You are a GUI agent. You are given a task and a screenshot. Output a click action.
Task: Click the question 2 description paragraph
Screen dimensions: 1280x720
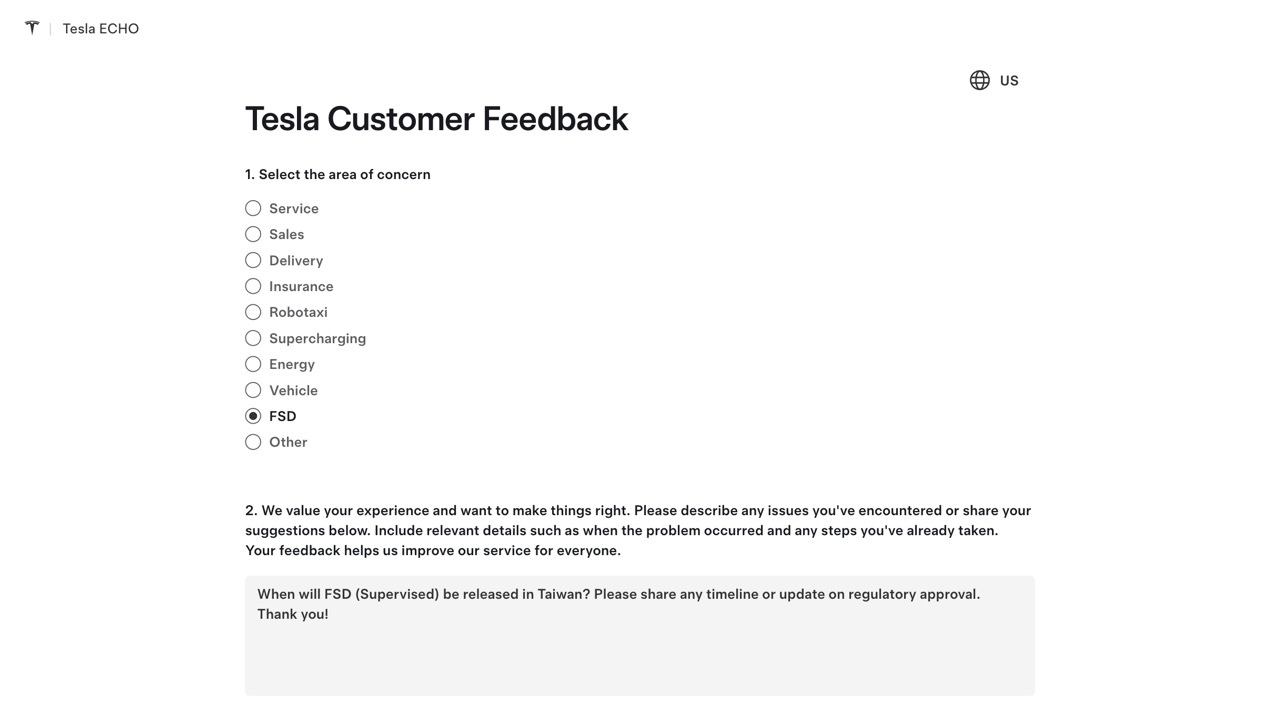click(x=638, y=530)
